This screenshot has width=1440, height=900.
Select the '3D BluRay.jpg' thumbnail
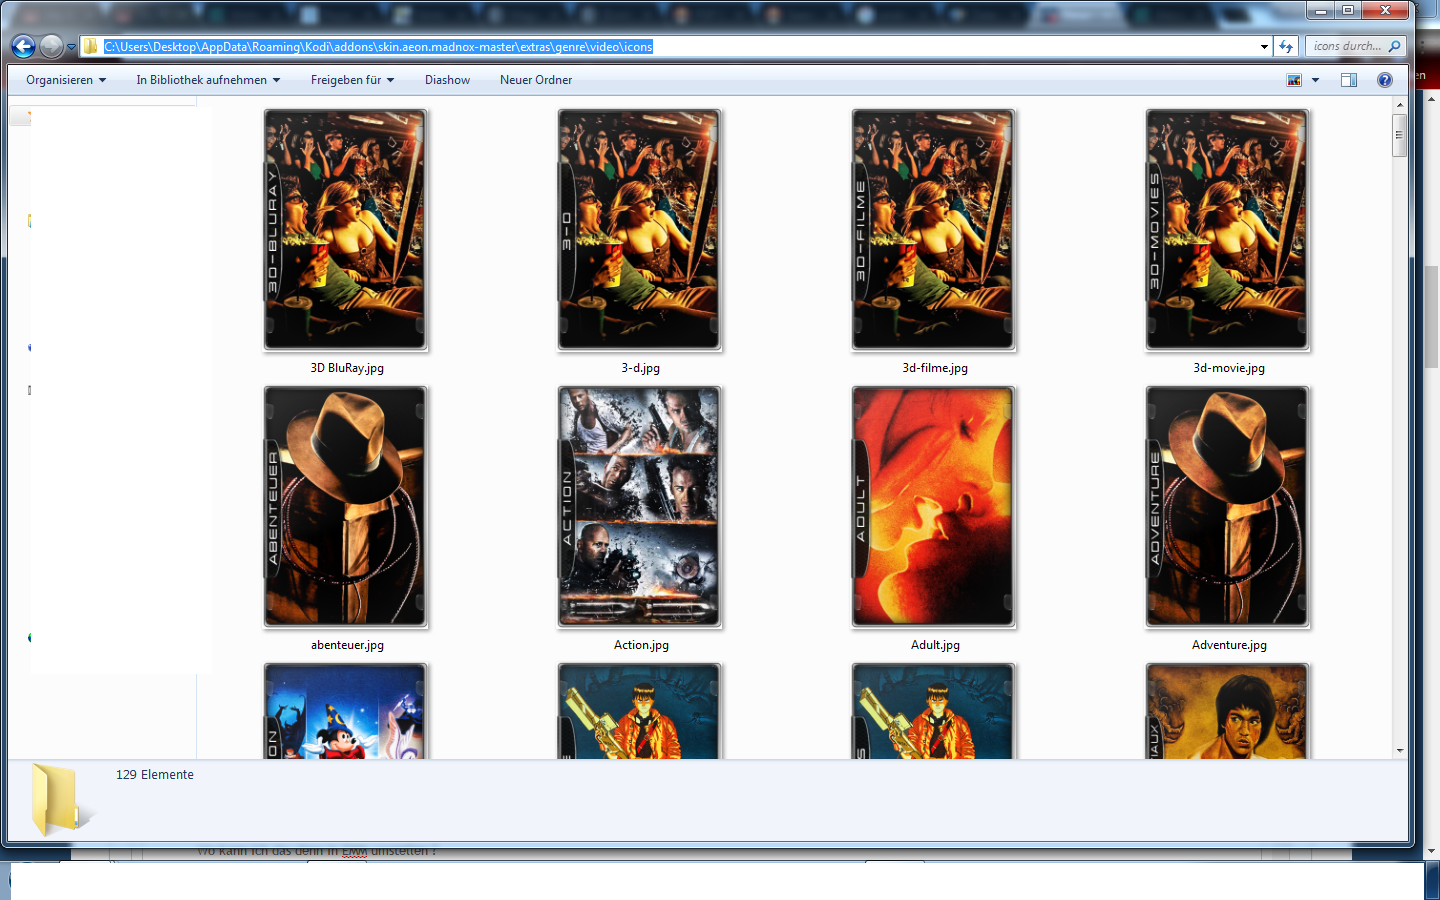(345, 230)
